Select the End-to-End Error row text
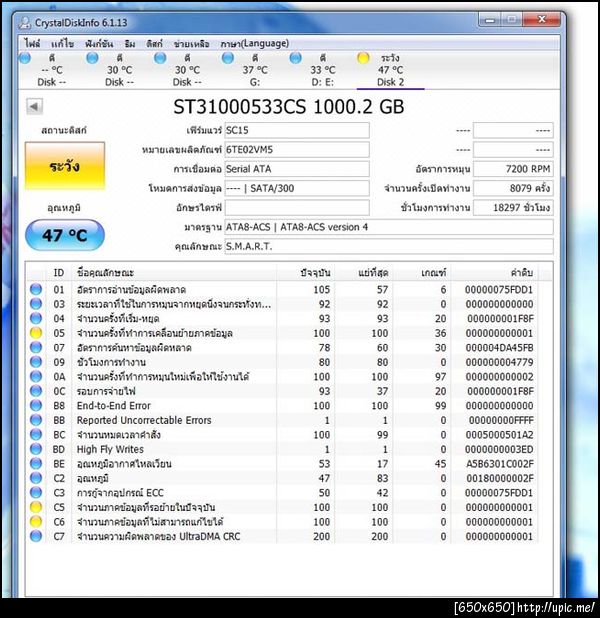The width and height of the screenshot is (600, 618). click(x=114, y=406)
